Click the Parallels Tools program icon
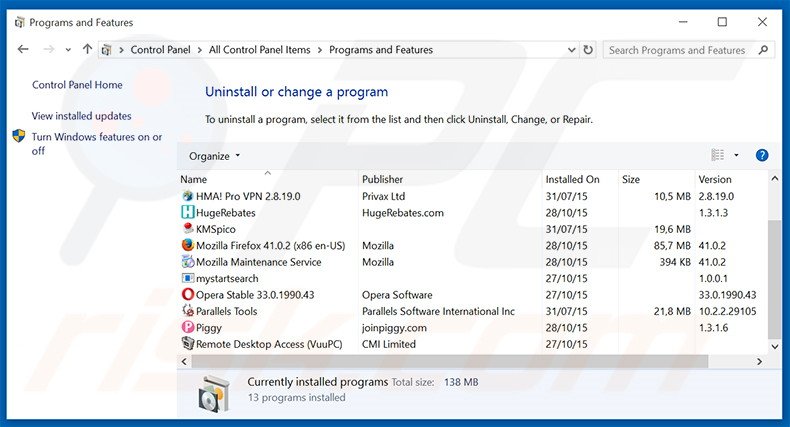This screenshot has width=790, height=427. (187, 311)
